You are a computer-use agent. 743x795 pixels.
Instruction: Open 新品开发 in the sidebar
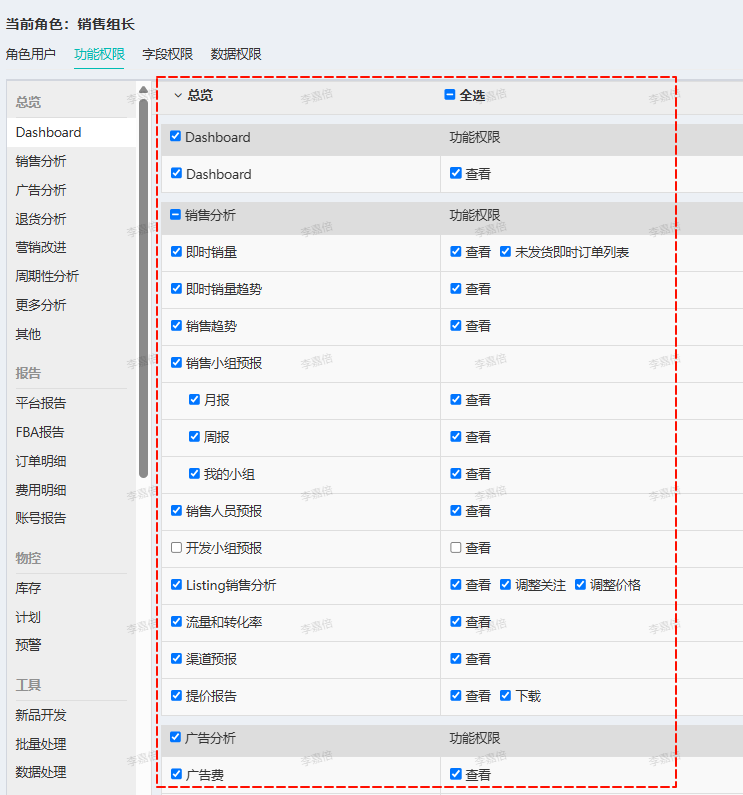click(x=41, y=715)
